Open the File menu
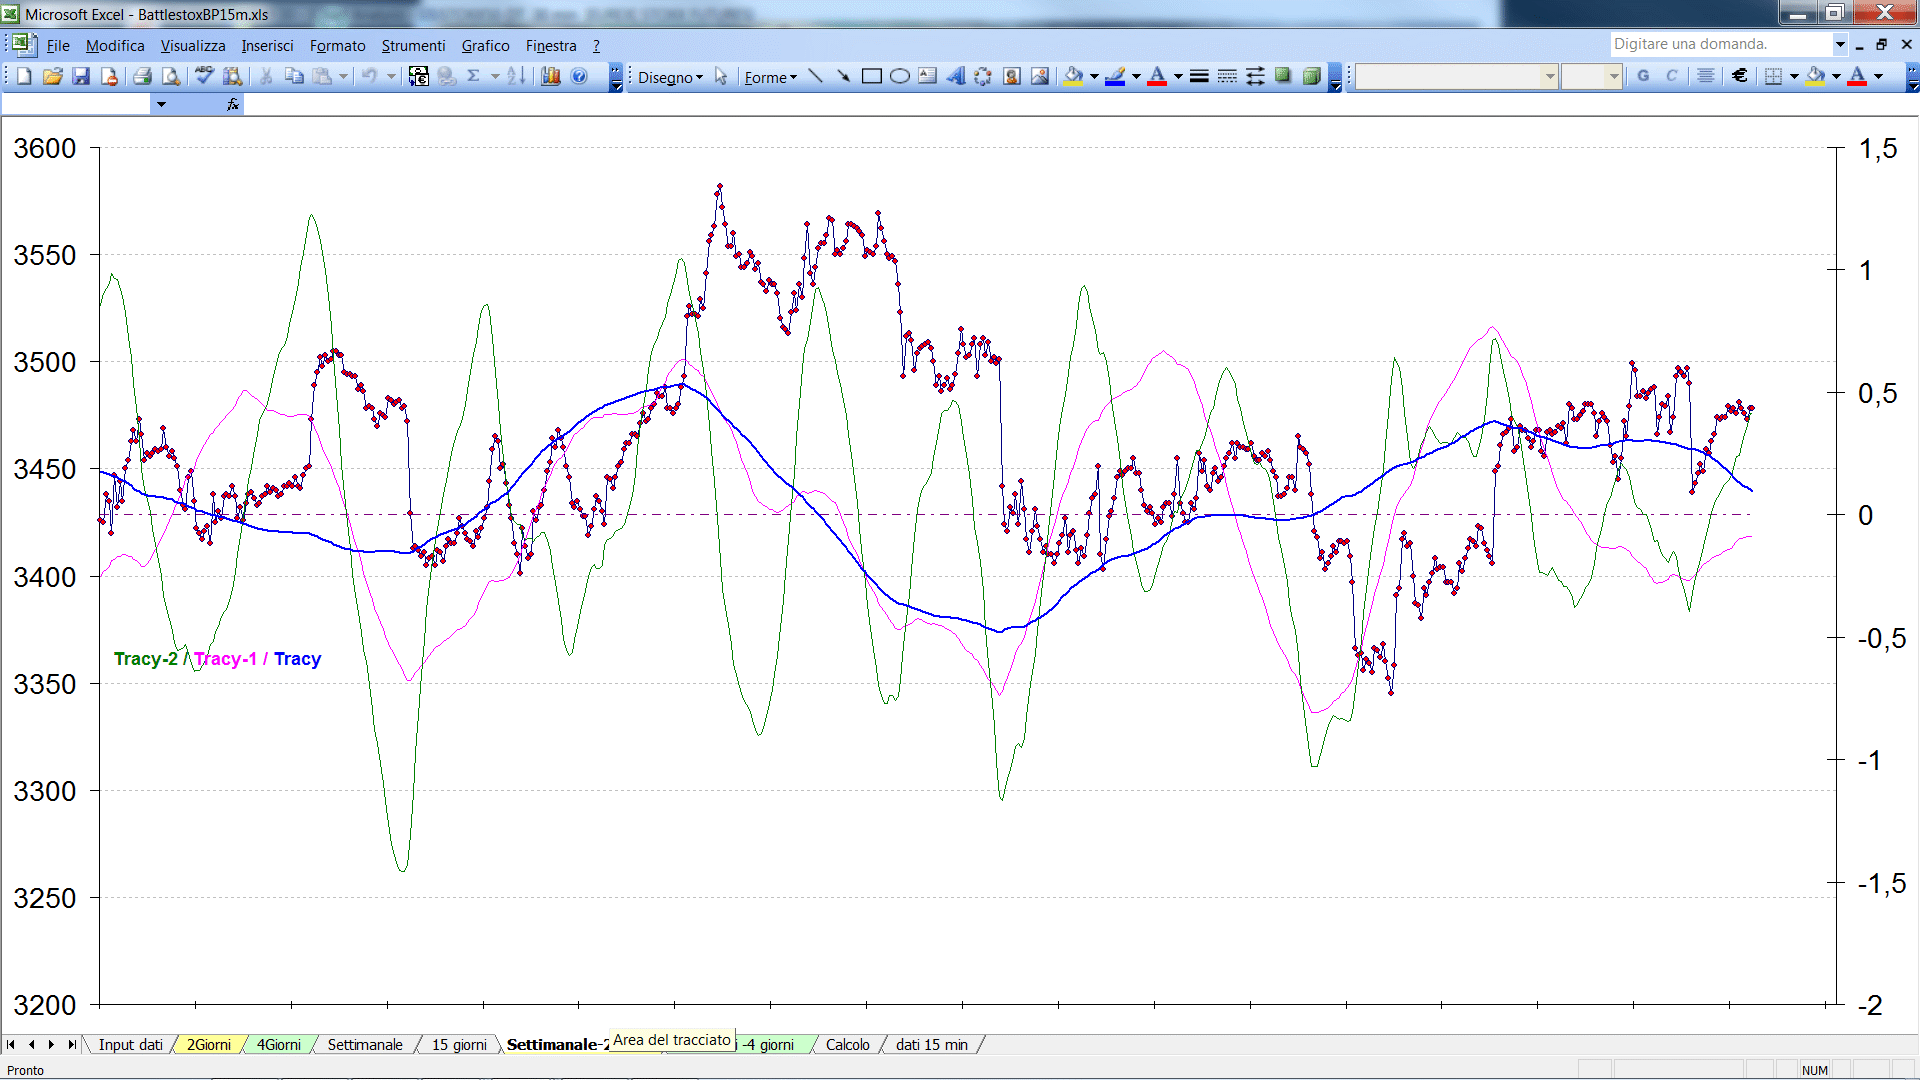The width and height of the screenshot is (1920, 1080). pyautogui.click(x=58, y=45)
